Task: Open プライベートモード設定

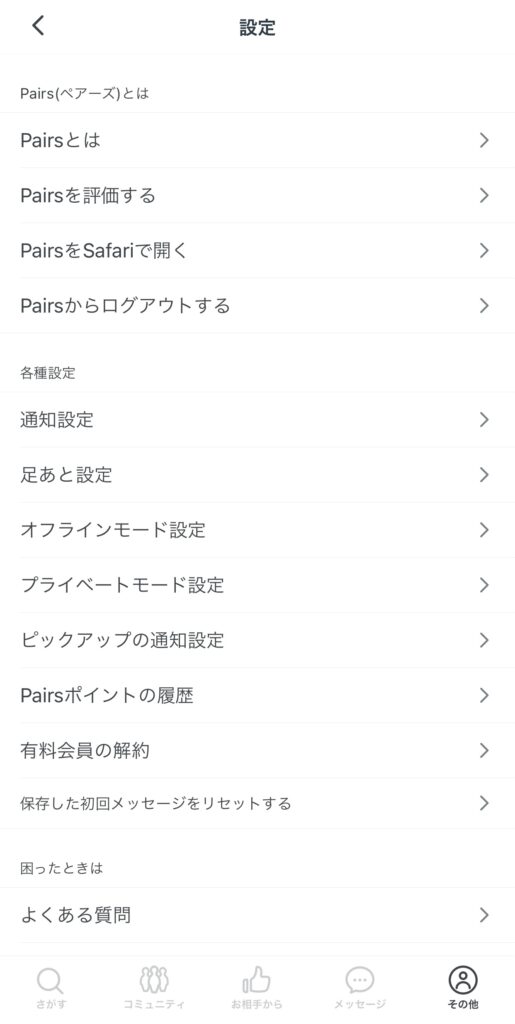Action: tap(257, 585)
